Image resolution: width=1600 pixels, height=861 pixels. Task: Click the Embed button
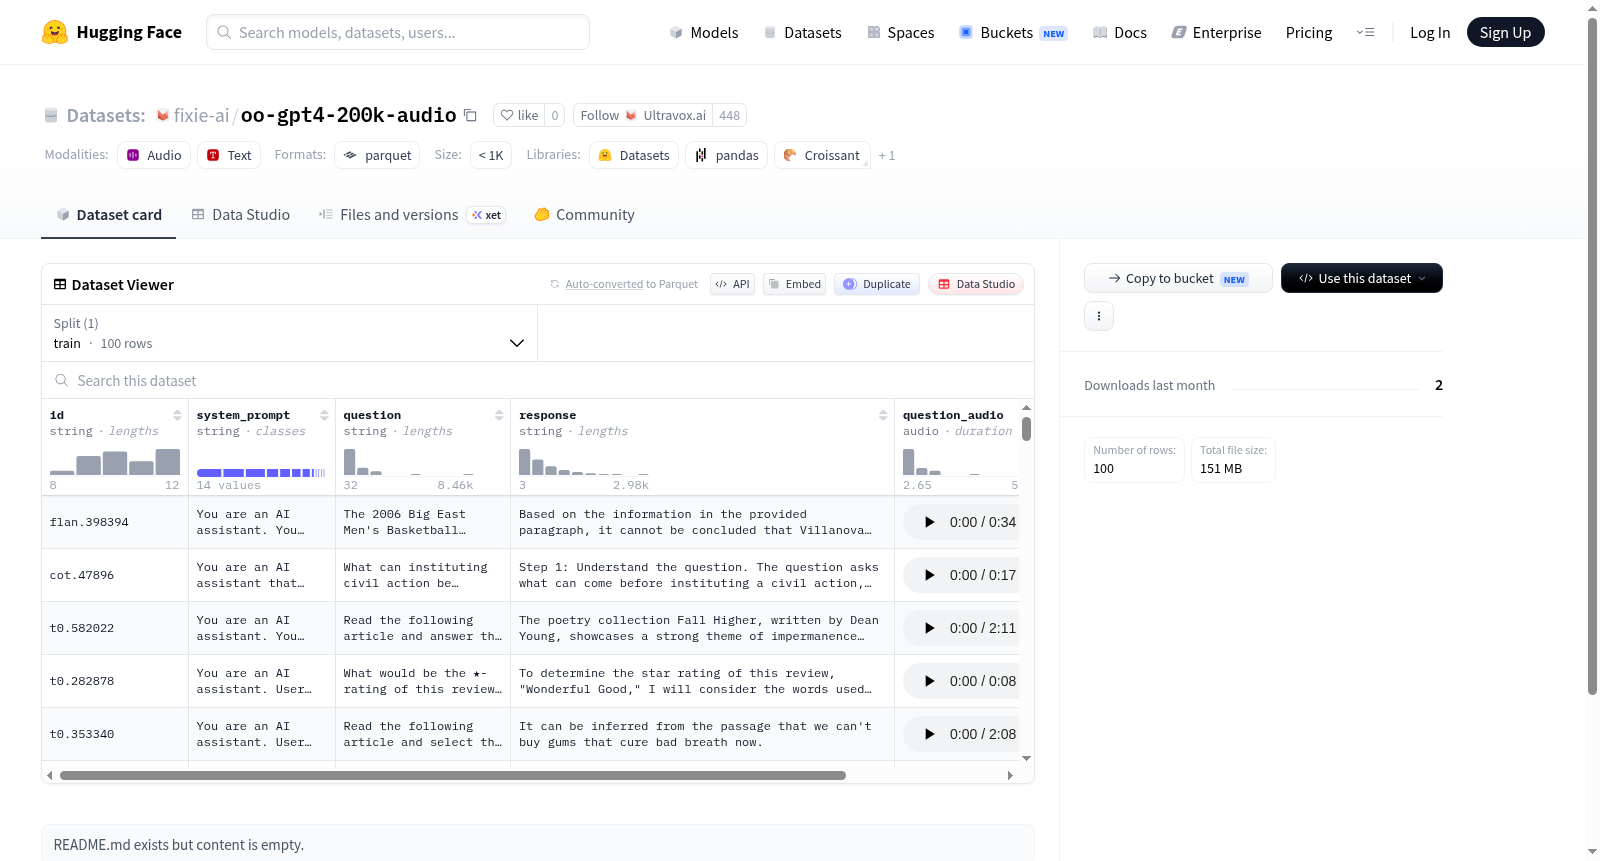click(795, 284)
